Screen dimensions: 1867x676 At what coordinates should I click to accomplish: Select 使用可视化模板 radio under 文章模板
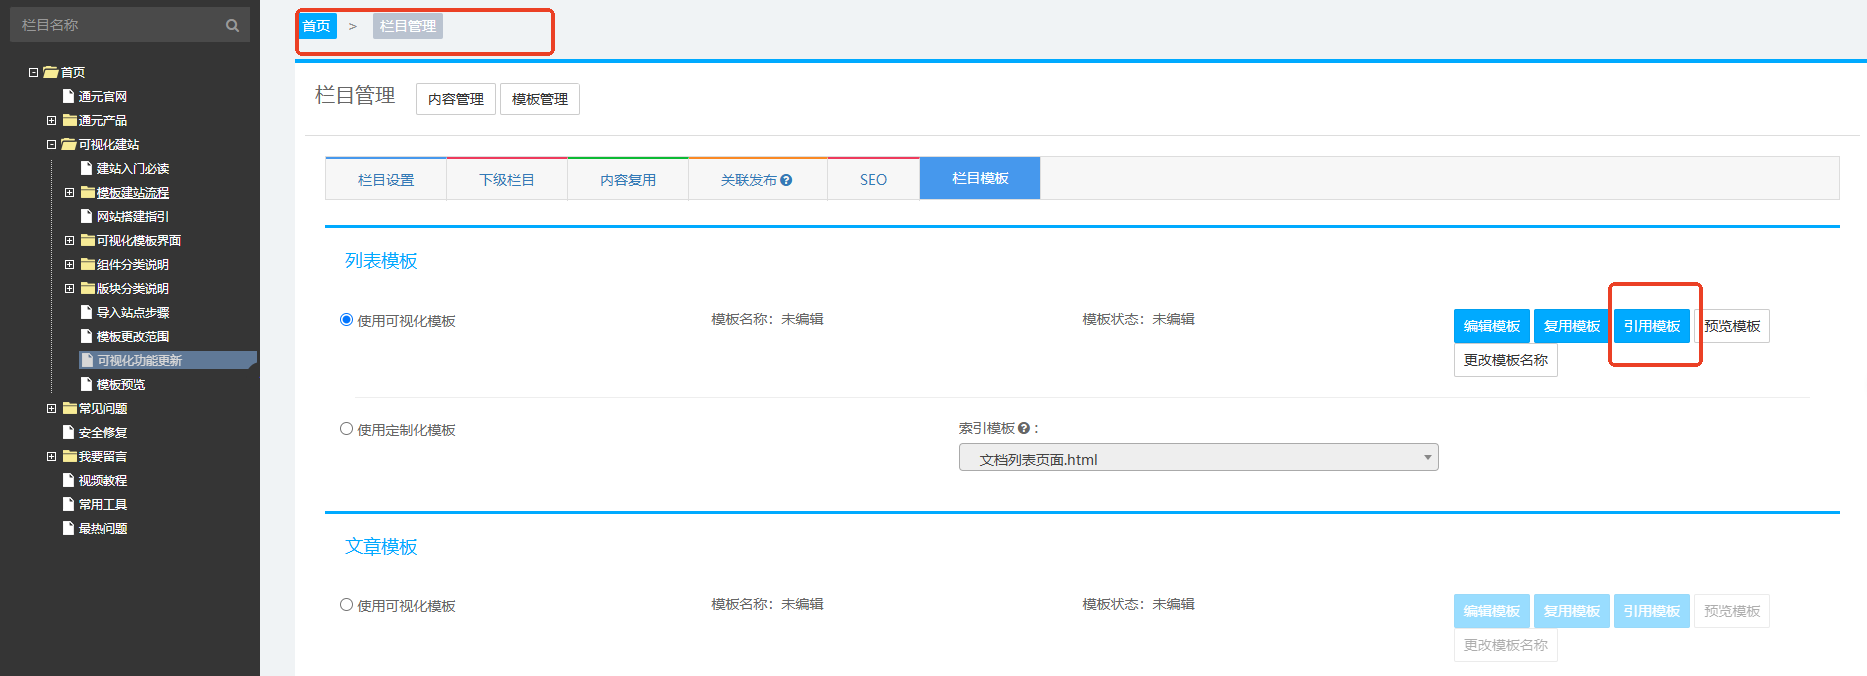(346, 605)
